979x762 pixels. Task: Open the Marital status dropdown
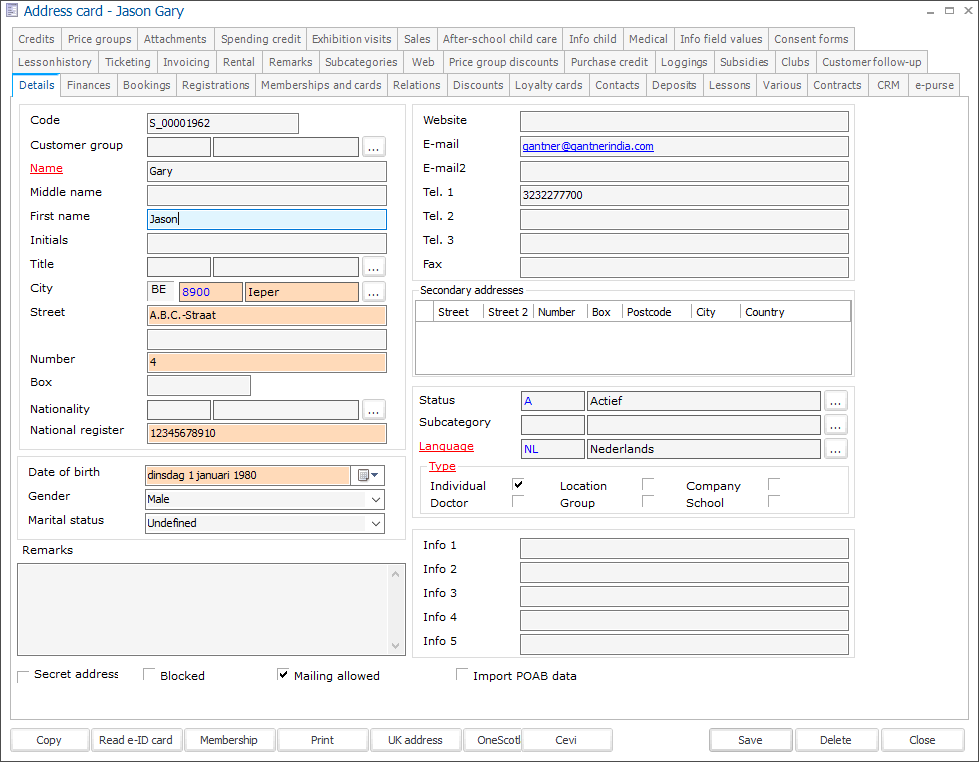(x=375, y=523)
